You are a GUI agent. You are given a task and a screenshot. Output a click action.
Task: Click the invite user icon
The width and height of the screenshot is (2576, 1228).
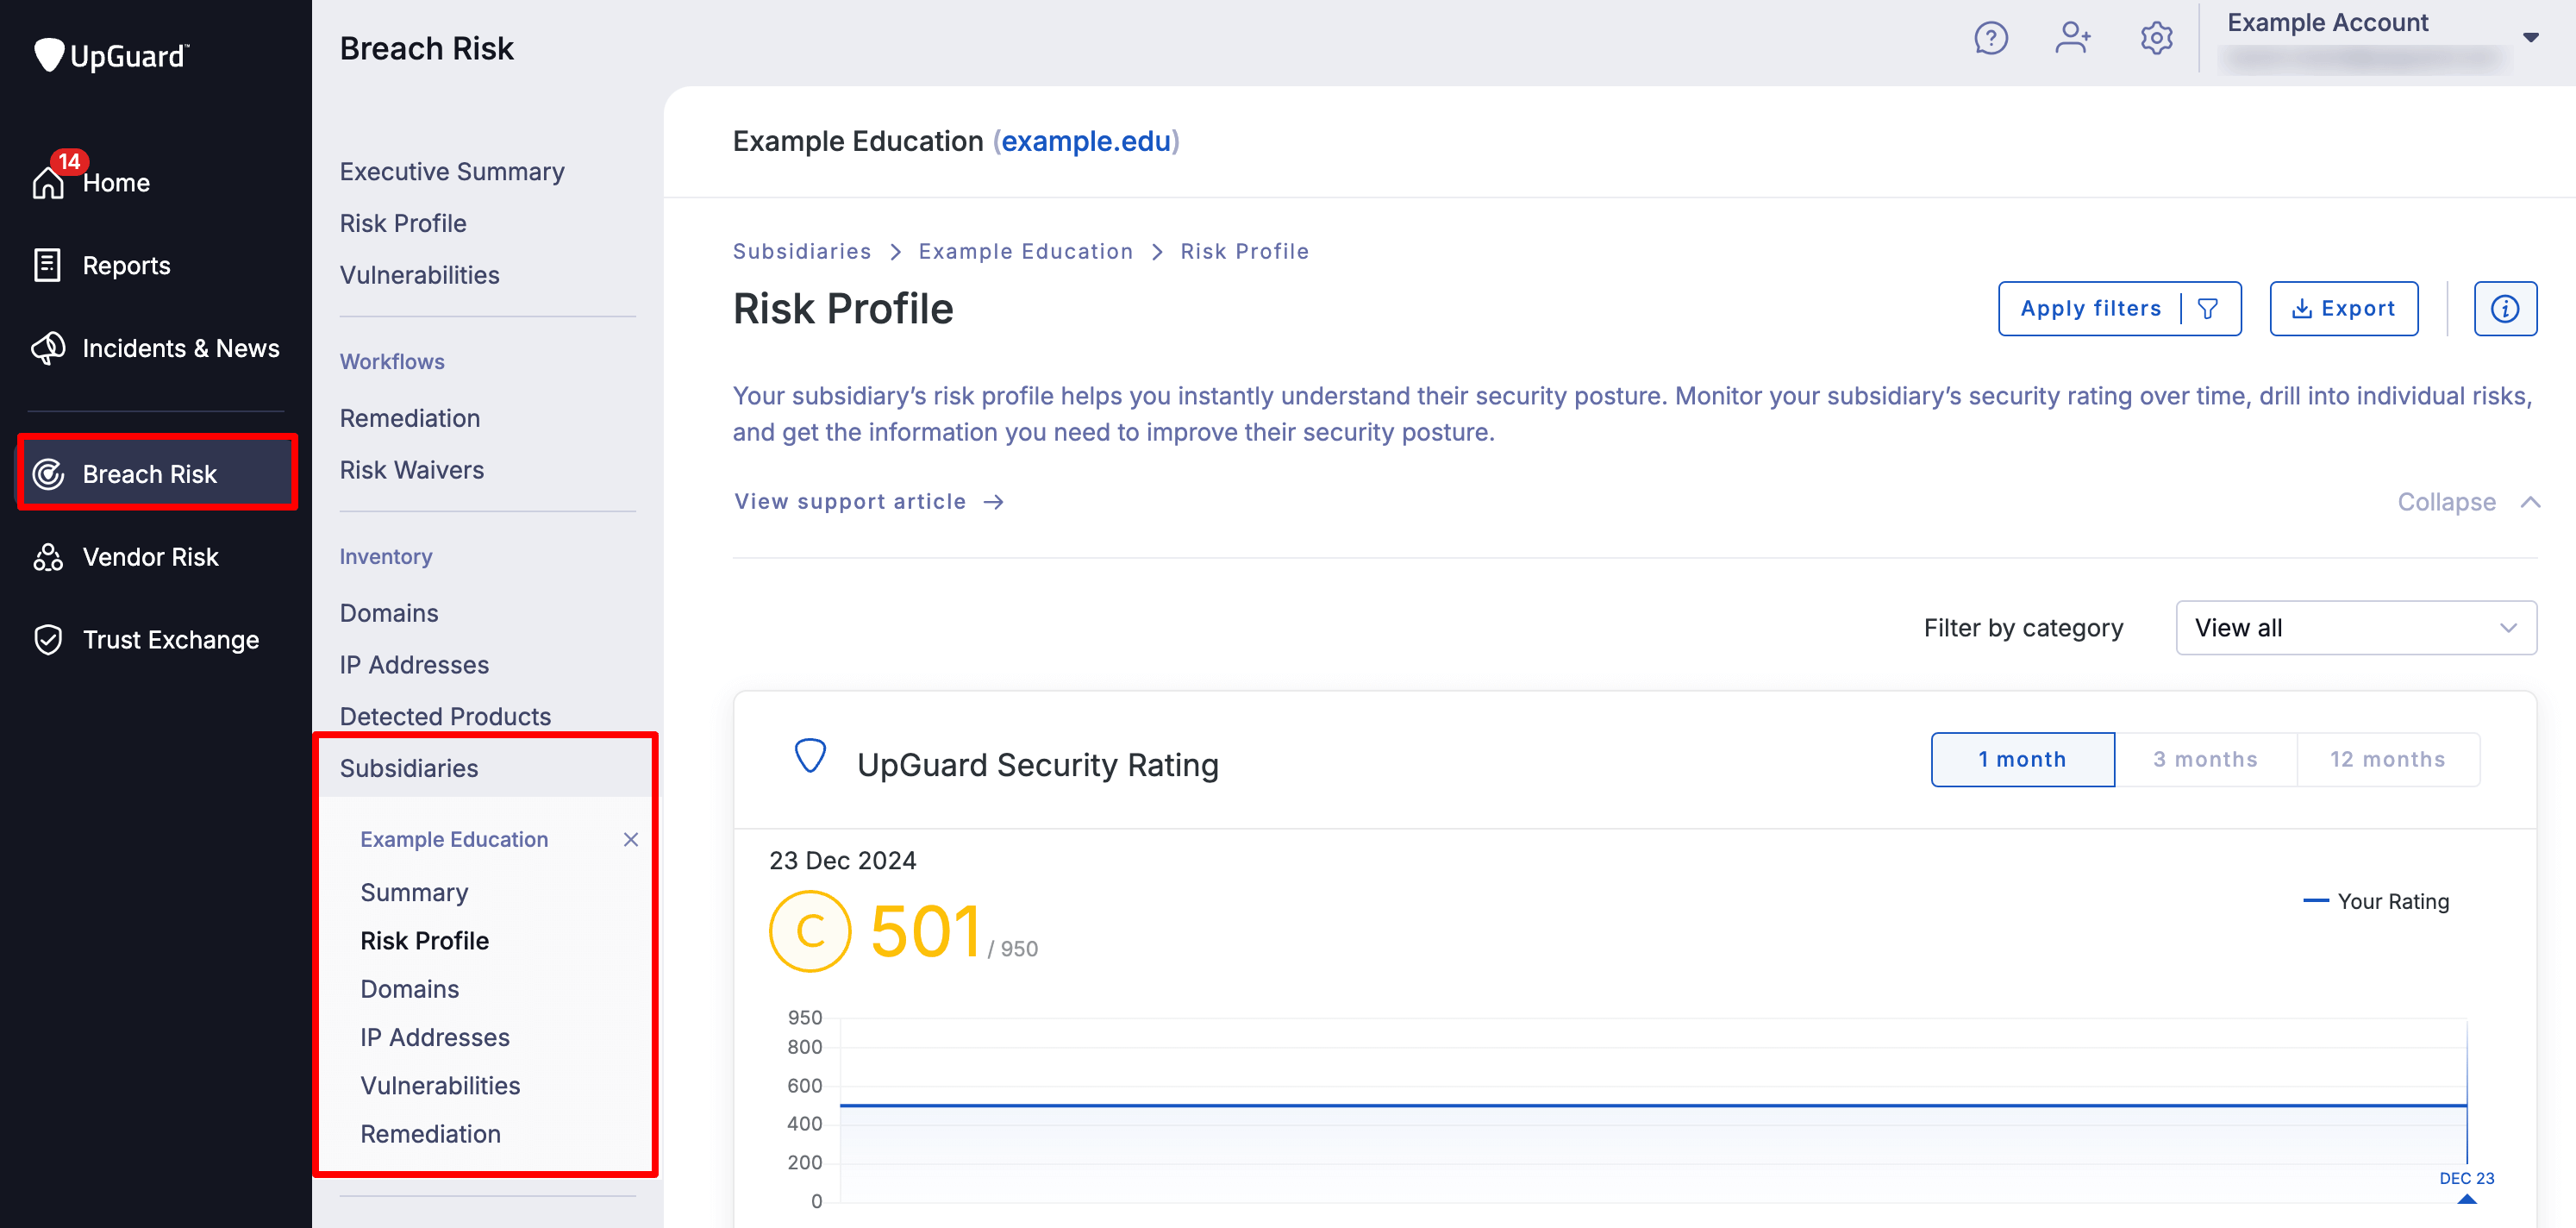coord(2073,38)
